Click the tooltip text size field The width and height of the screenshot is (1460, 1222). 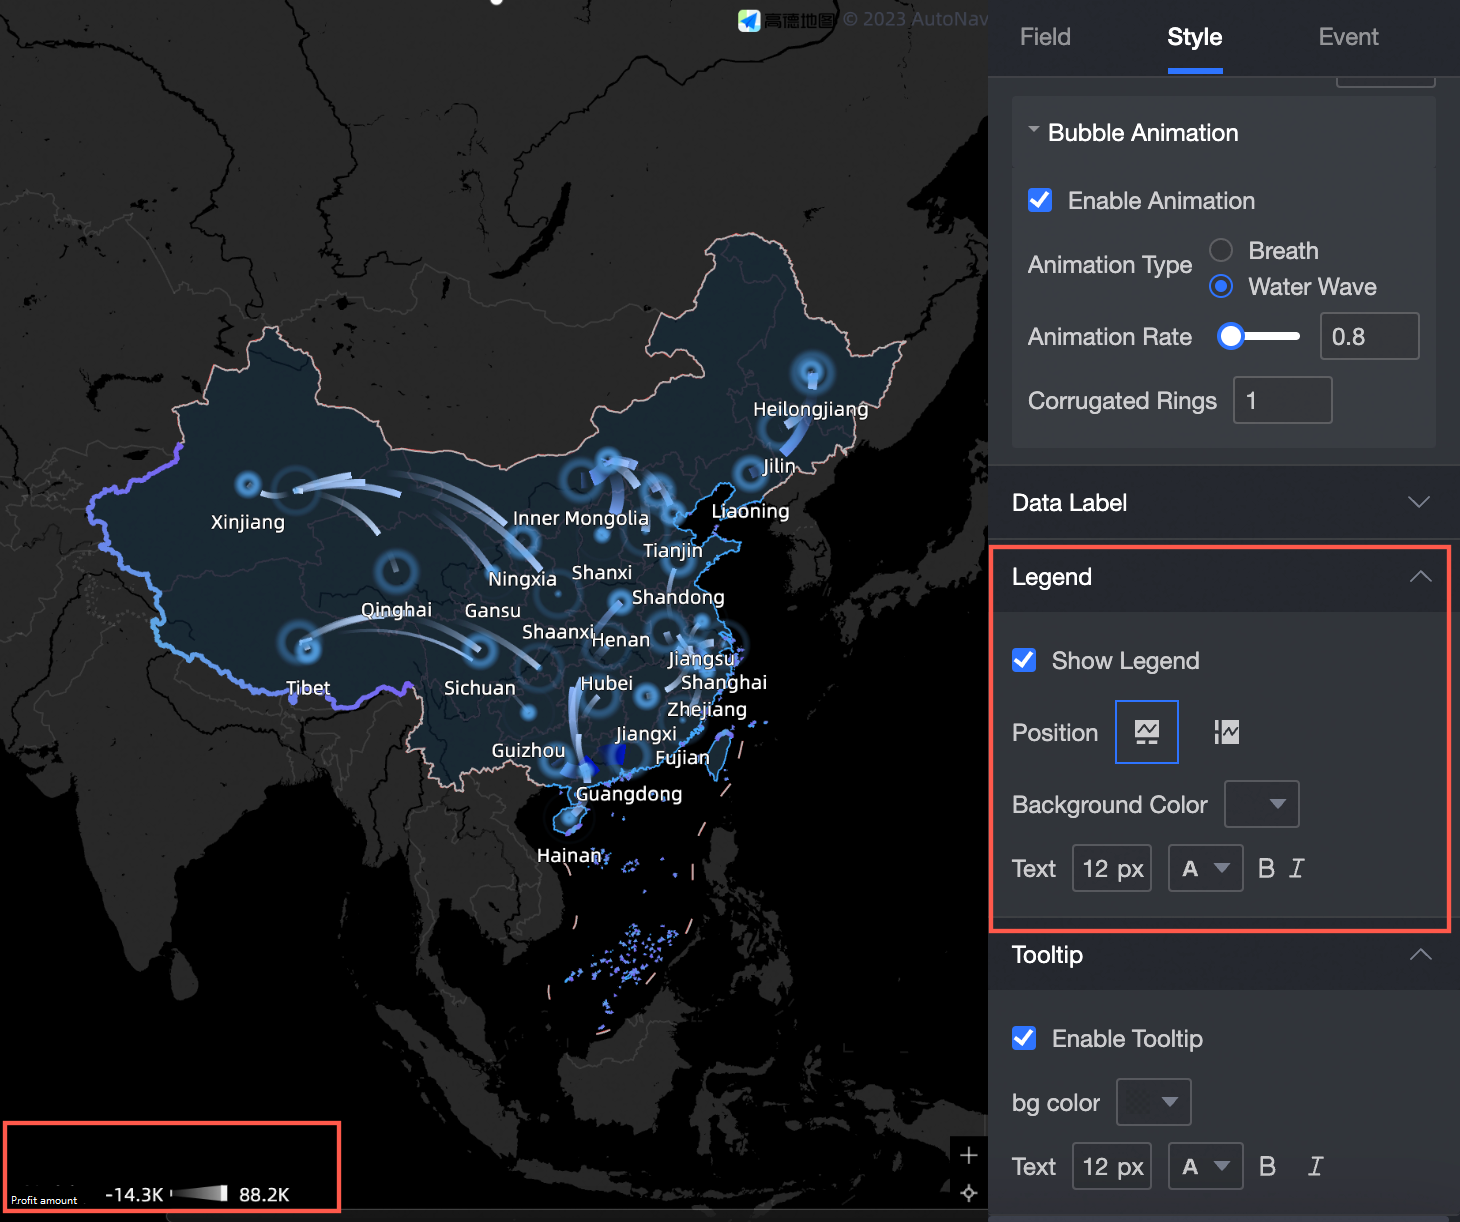tap(1112, 1166)
